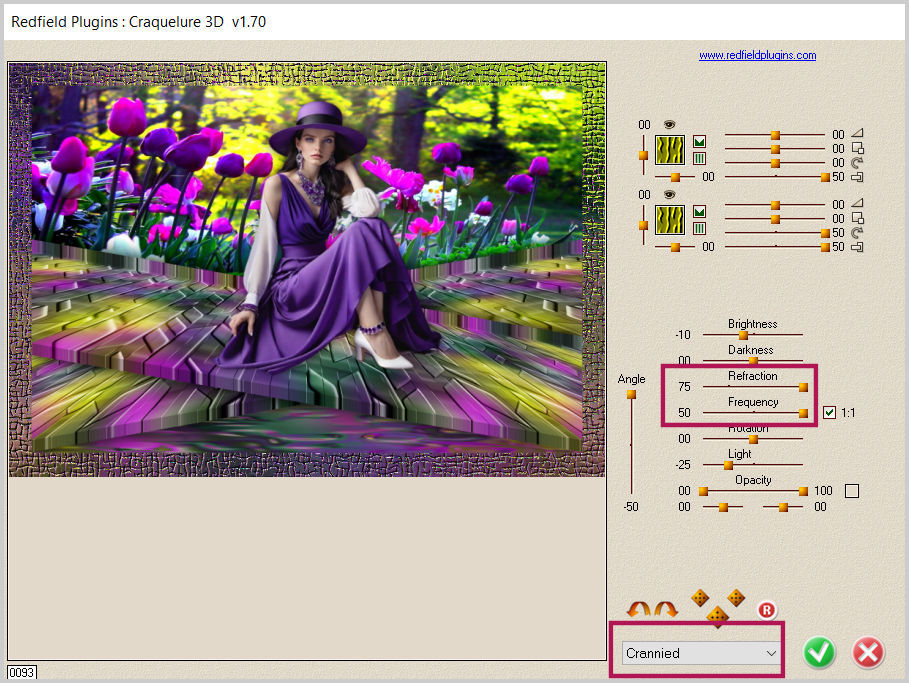Click the lower layer rotate arrow icon
The width and height of the screenshot is (909, 683).
(857, 232)
